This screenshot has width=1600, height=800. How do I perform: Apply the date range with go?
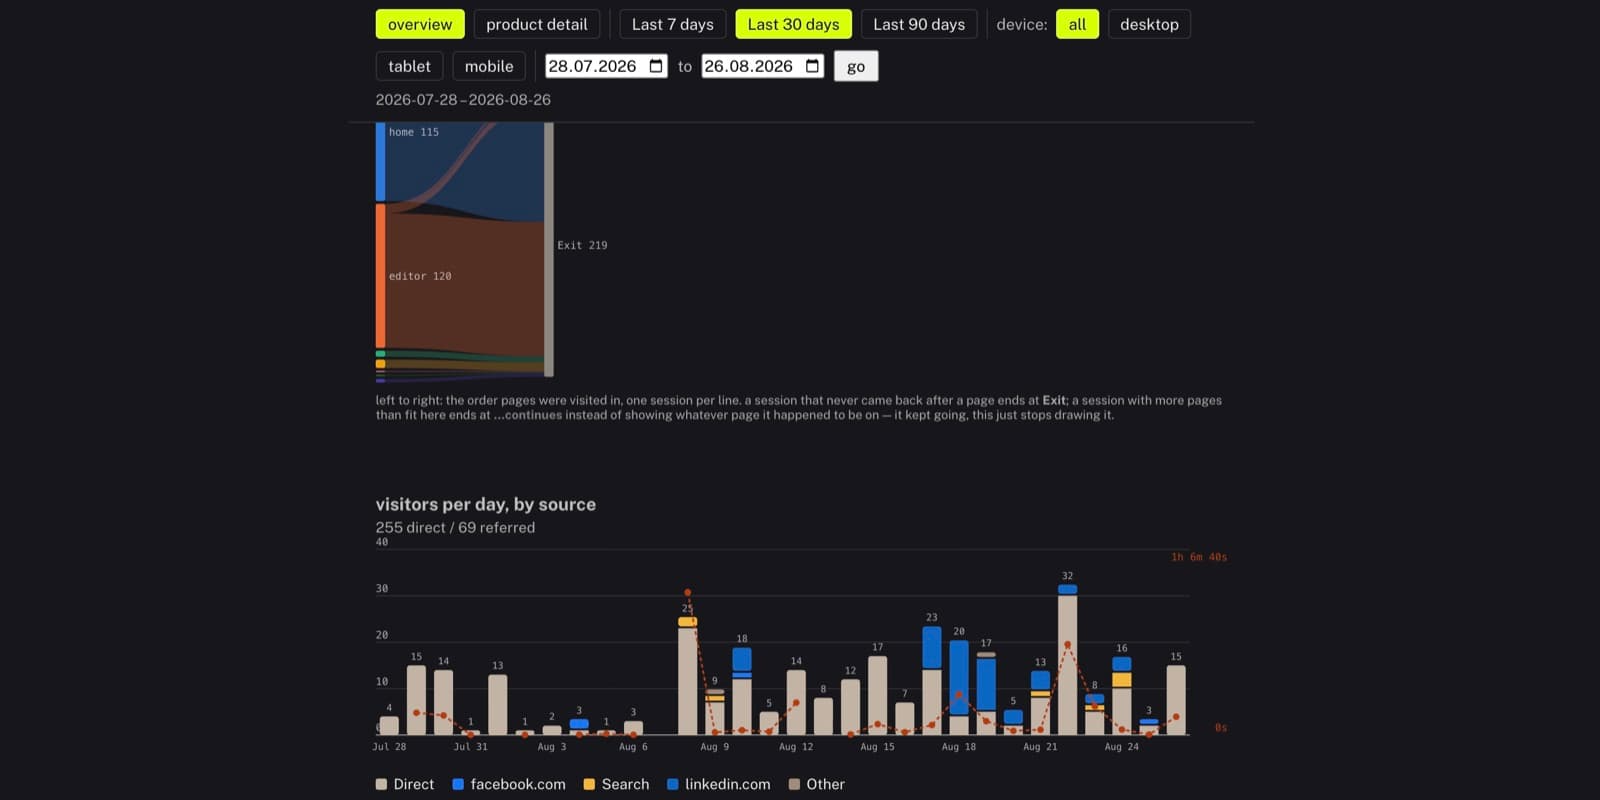tap(856, 66)
